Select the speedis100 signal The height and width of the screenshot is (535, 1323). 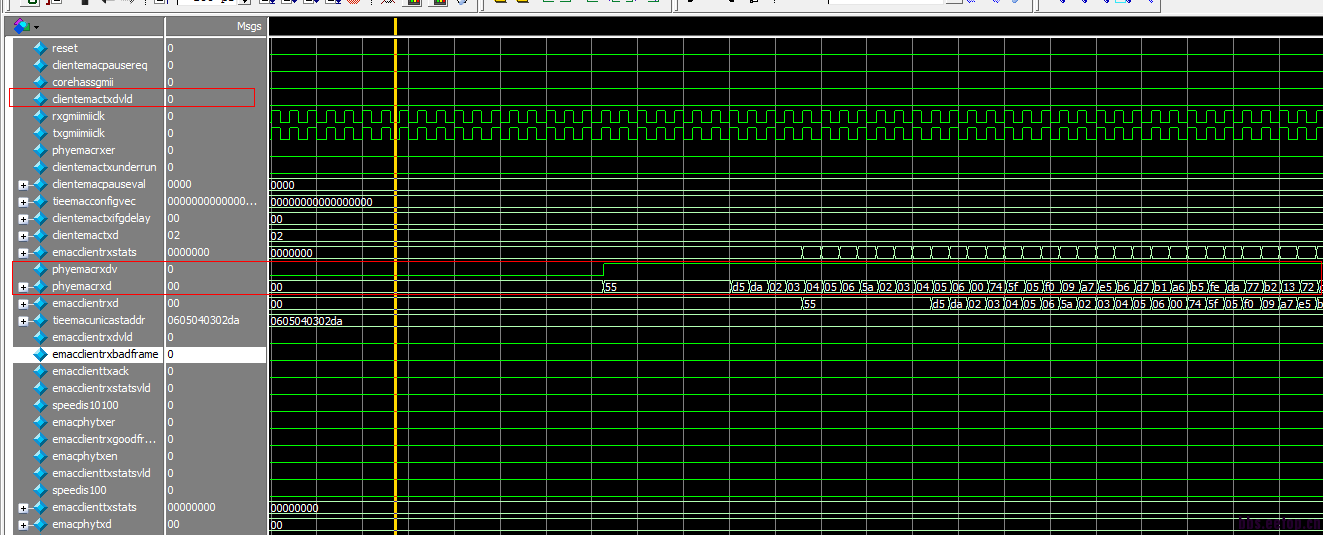(79, 490)
